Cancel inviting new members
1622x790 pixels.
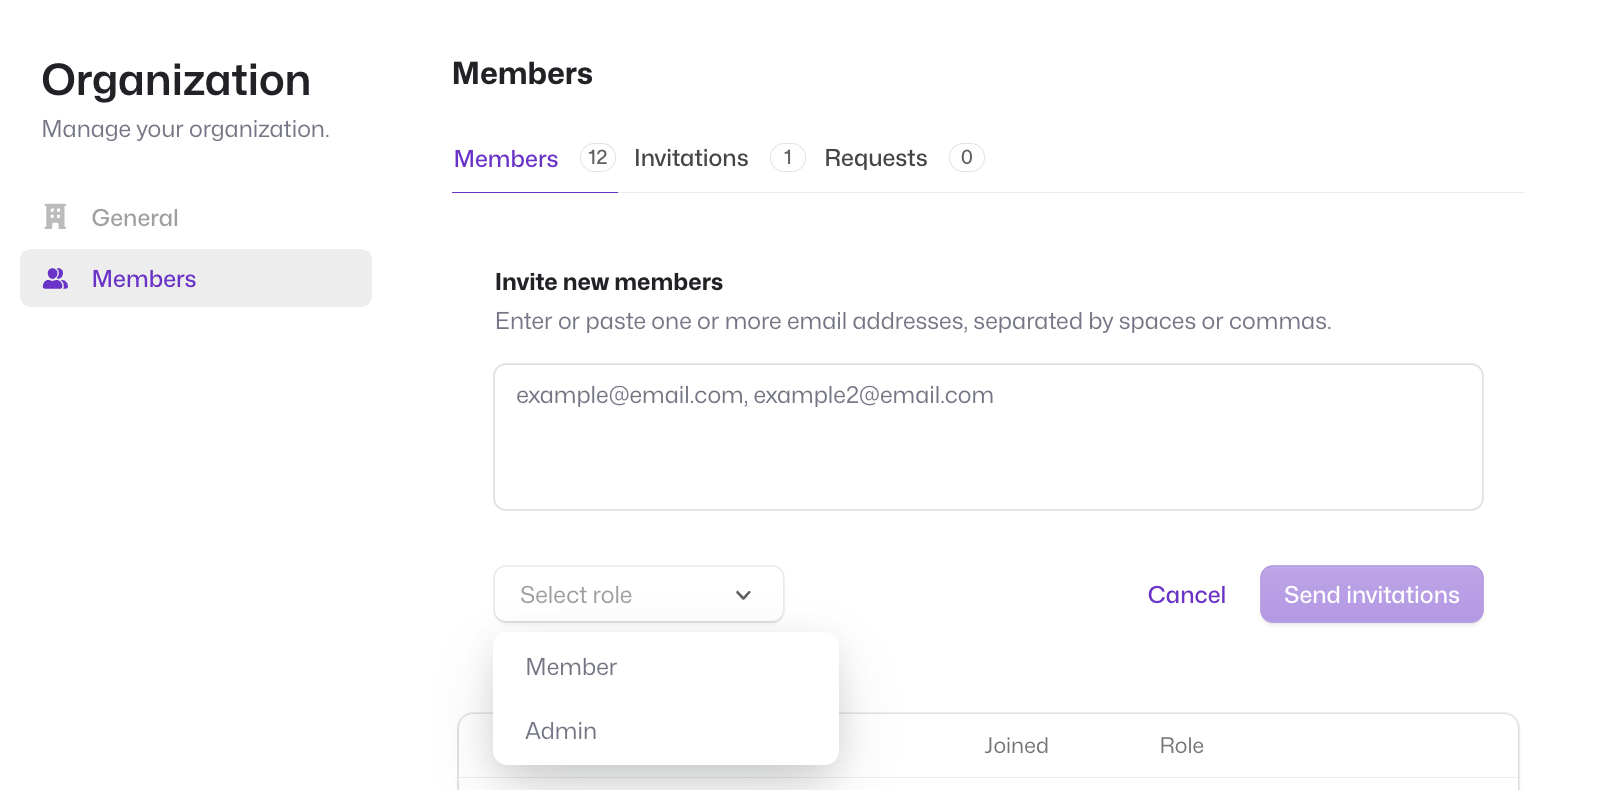point(1186,595)
